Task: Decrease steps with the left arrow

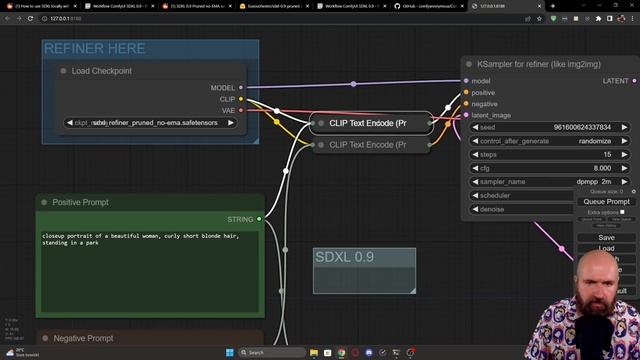Action: [476, 155]
